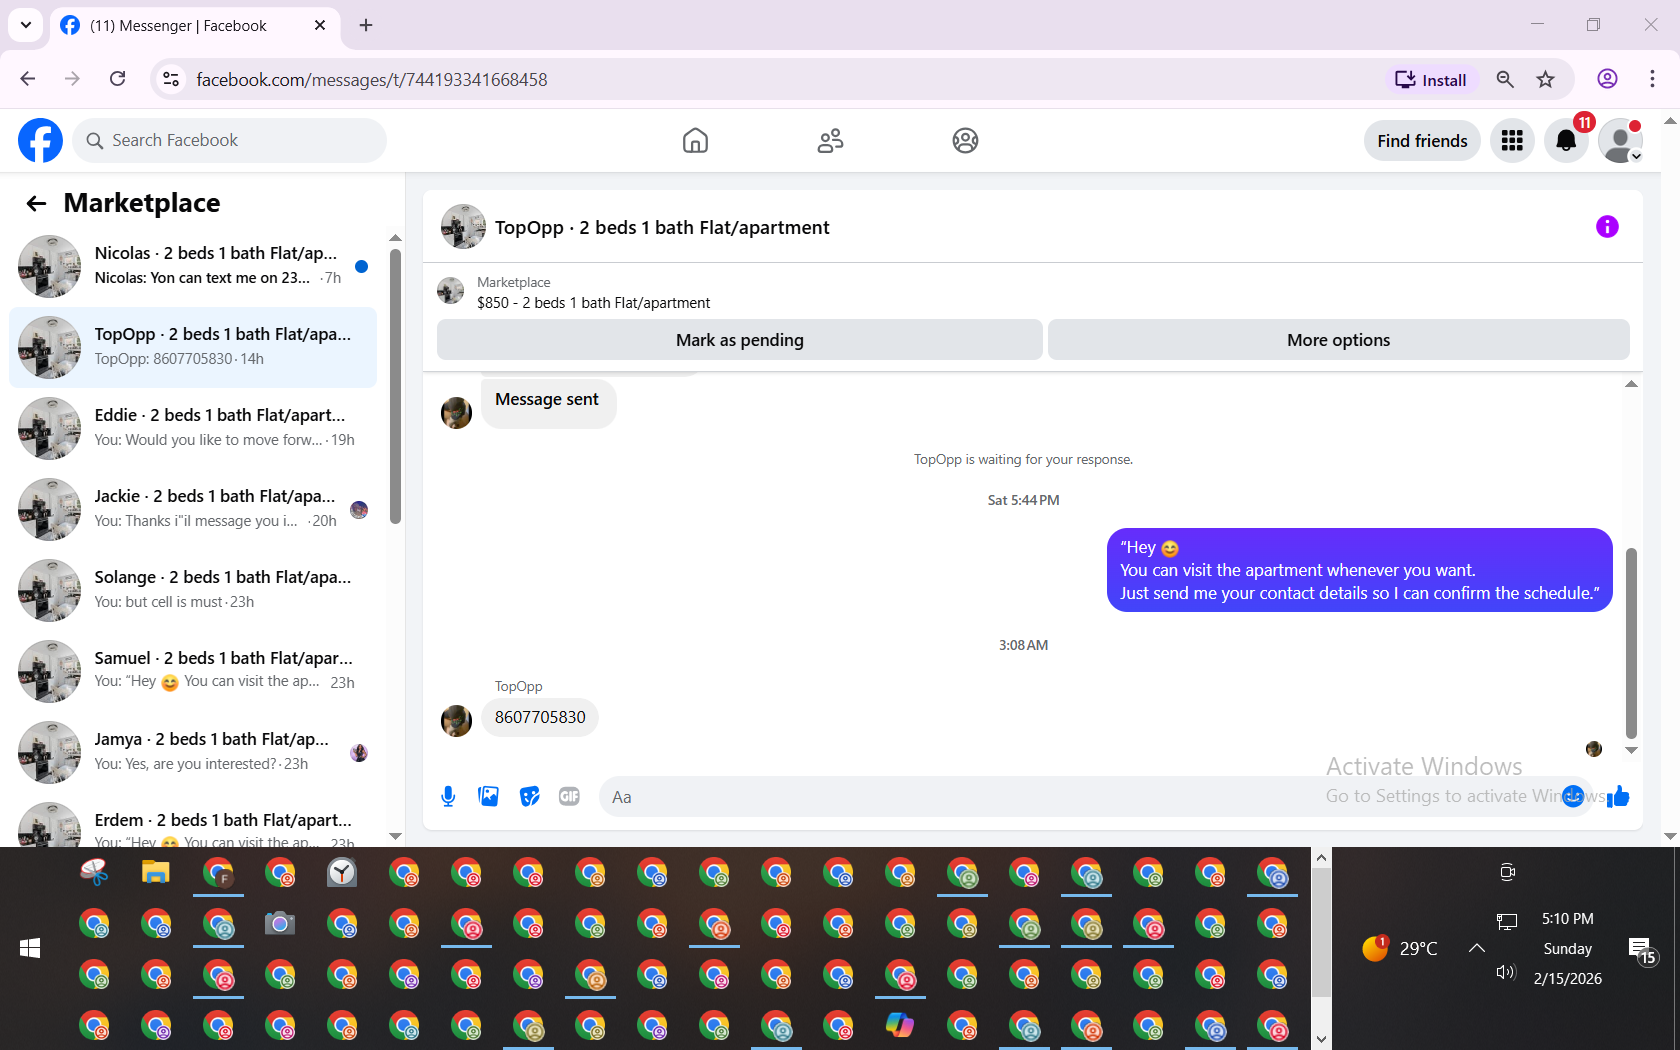Click the Mark as pending button

(x=740, y=340)
